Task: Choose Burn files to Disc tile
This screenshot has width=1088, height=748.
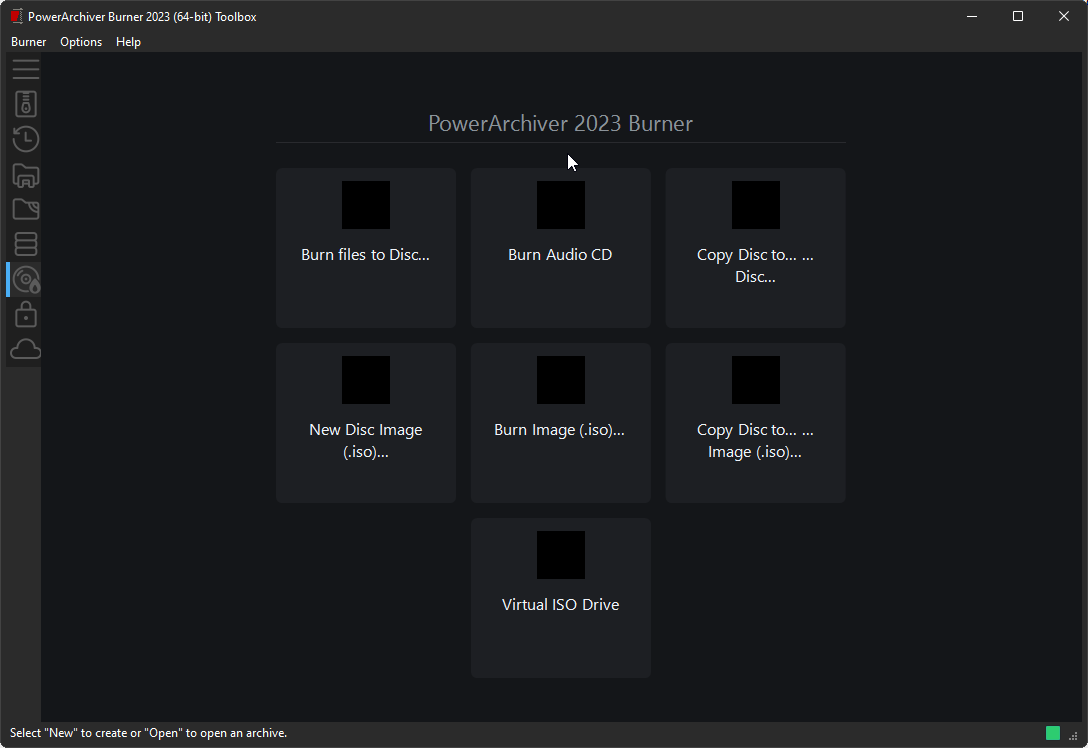Action: [x=366, y=248]
